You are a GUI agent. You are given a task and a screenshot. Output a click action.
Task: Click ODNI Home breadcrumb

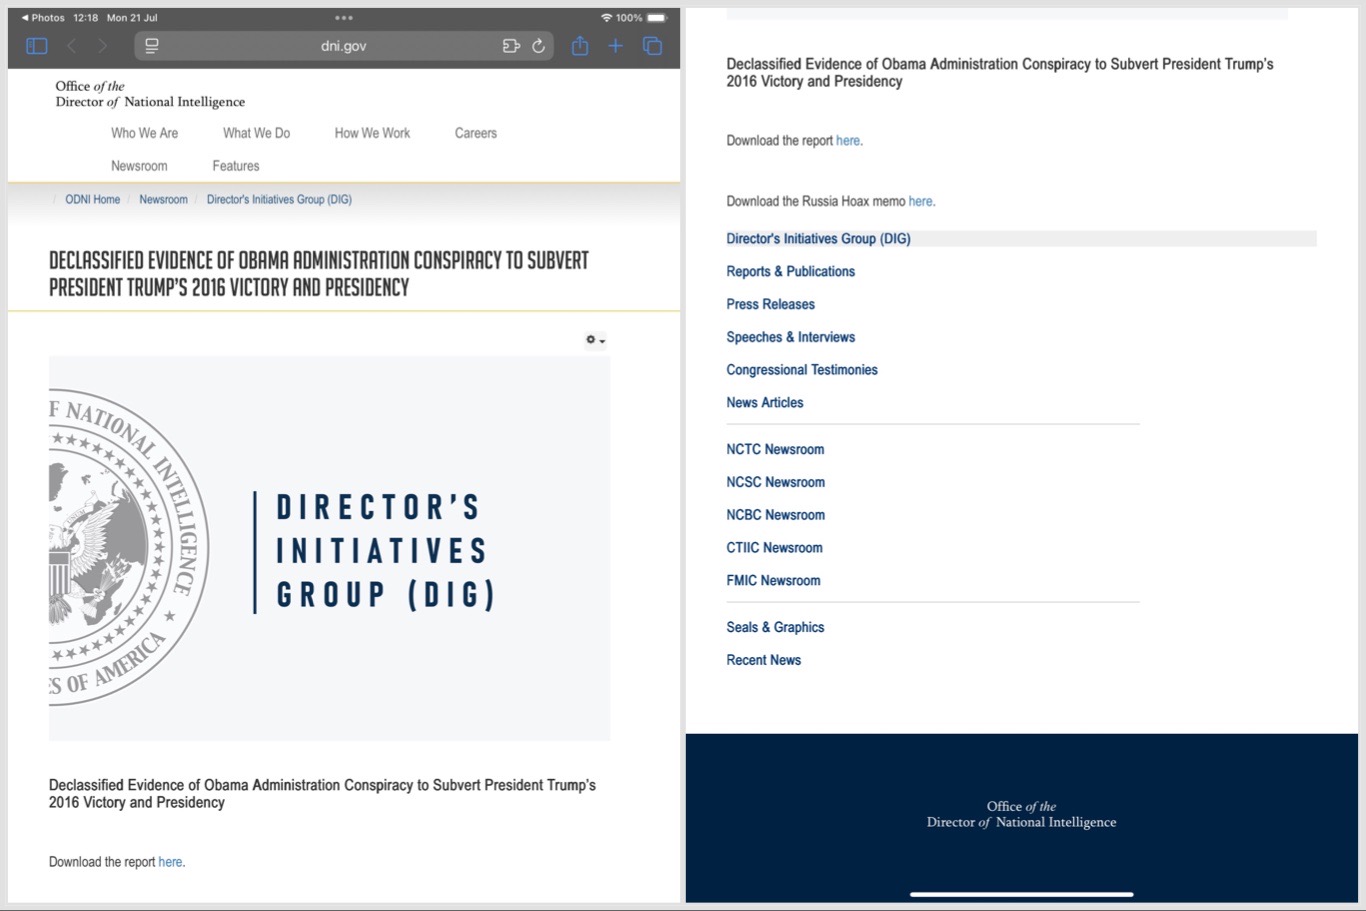pyautogui.click(x=93, y=200)
